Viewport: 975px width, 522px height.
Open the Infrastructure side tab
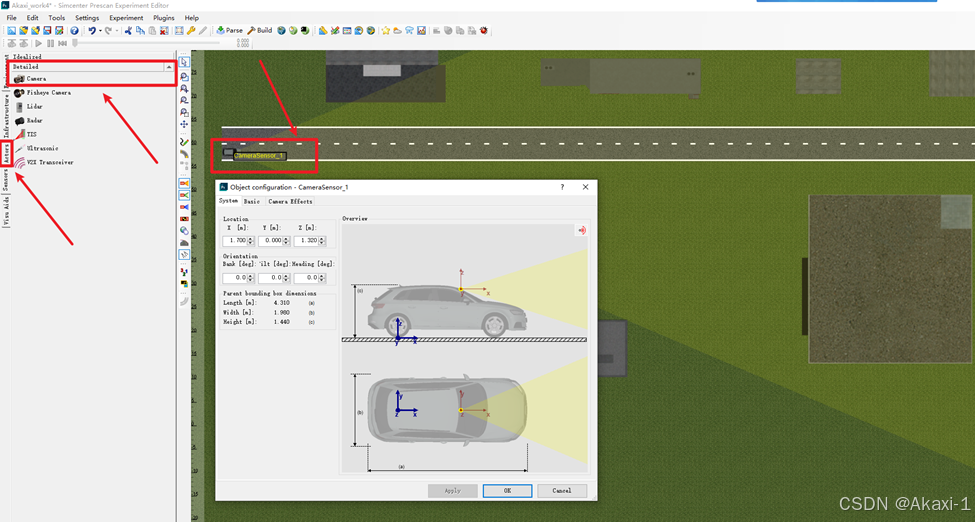pyautogui.click(x=7, y=116)
